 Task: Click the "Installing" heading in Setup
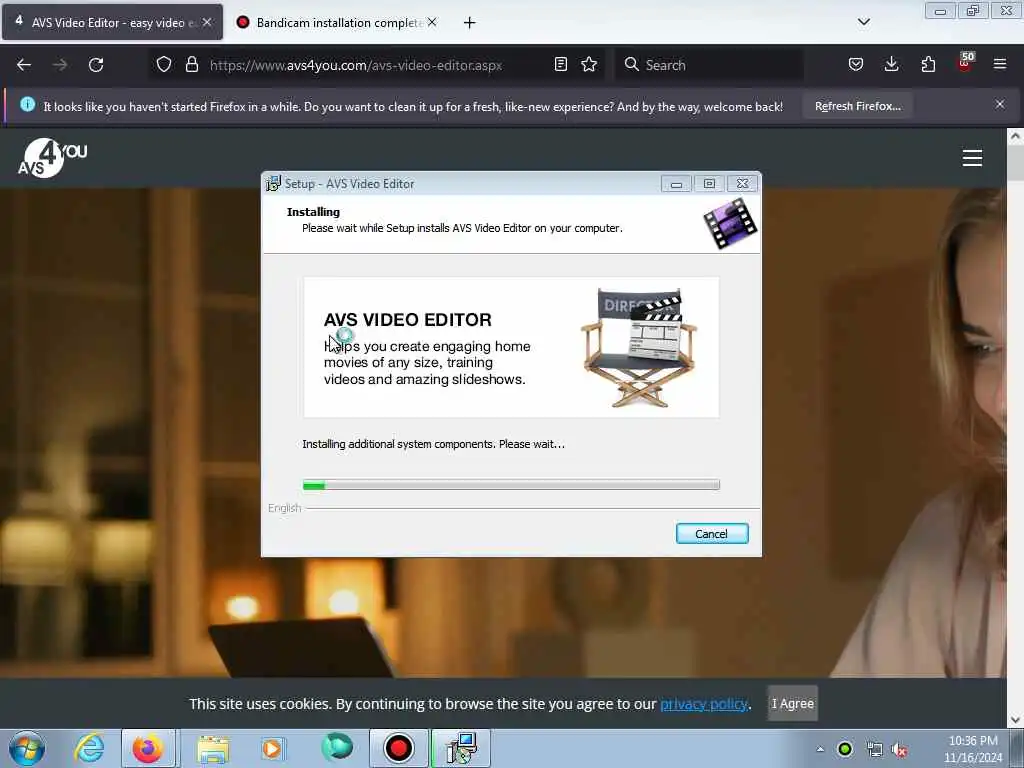click(x=313, y=212)
